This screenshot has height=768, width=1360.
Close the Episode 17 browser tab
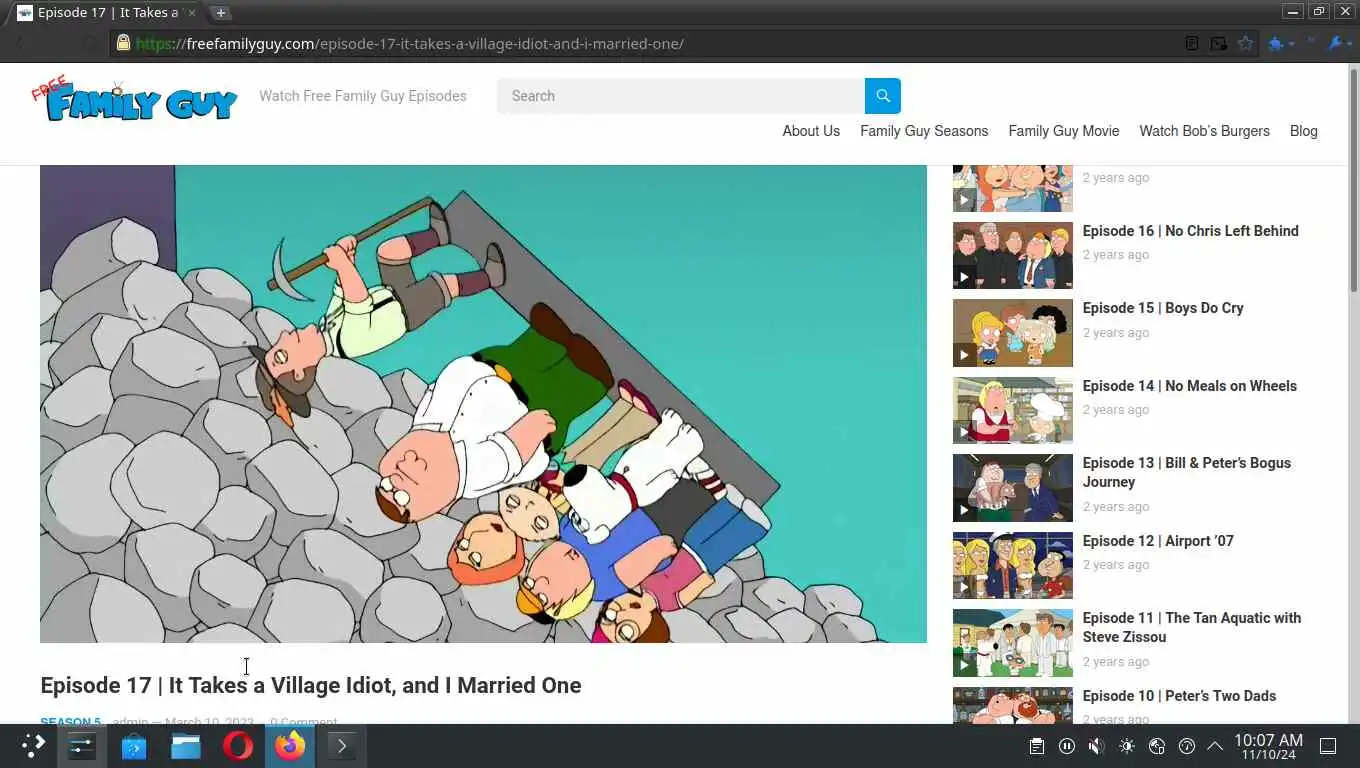tap(192, 13)
